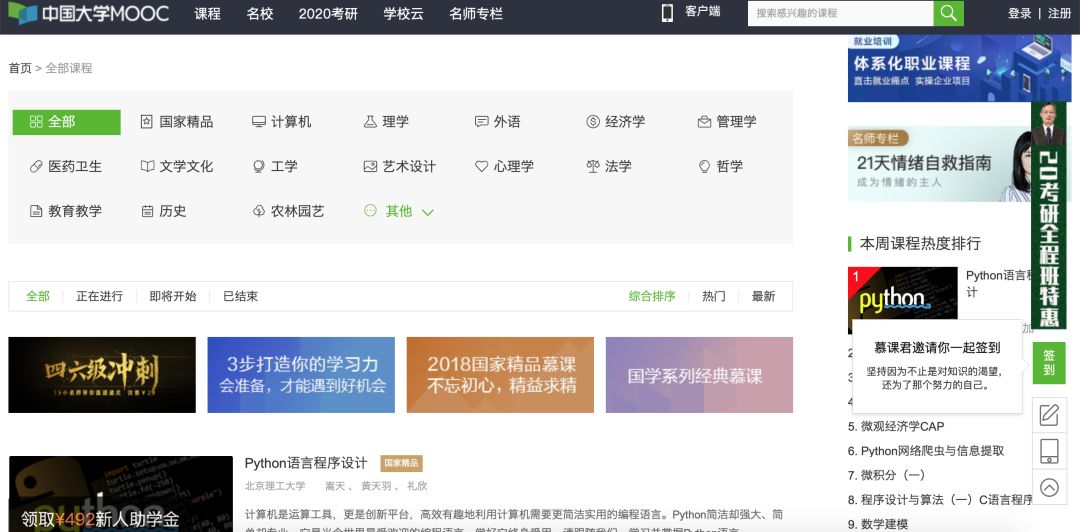Click the pill icon beside 医药卫生
The width and height of the screenshot is (1080, 532).
37,166
